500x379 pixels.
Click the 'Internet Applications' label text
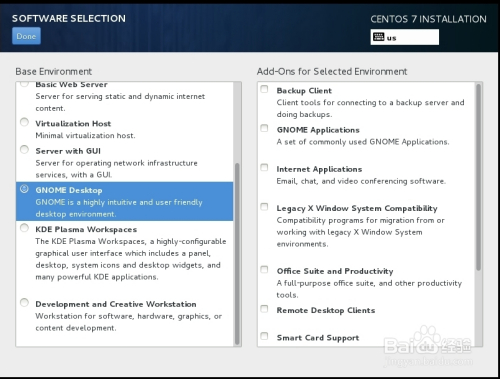tap(319, 169)
